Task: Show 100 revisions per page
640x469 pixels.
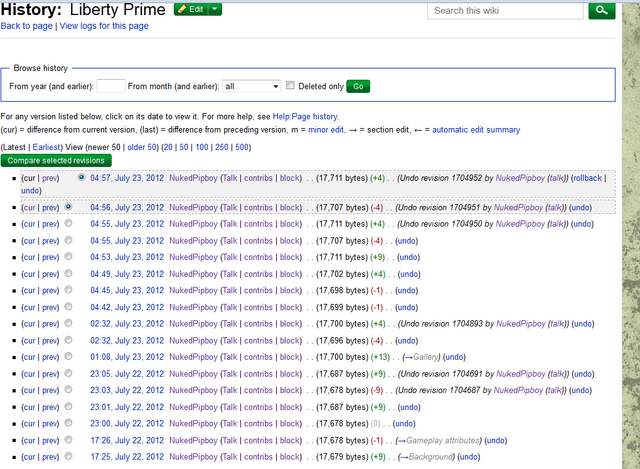Action: pos(202,147)
